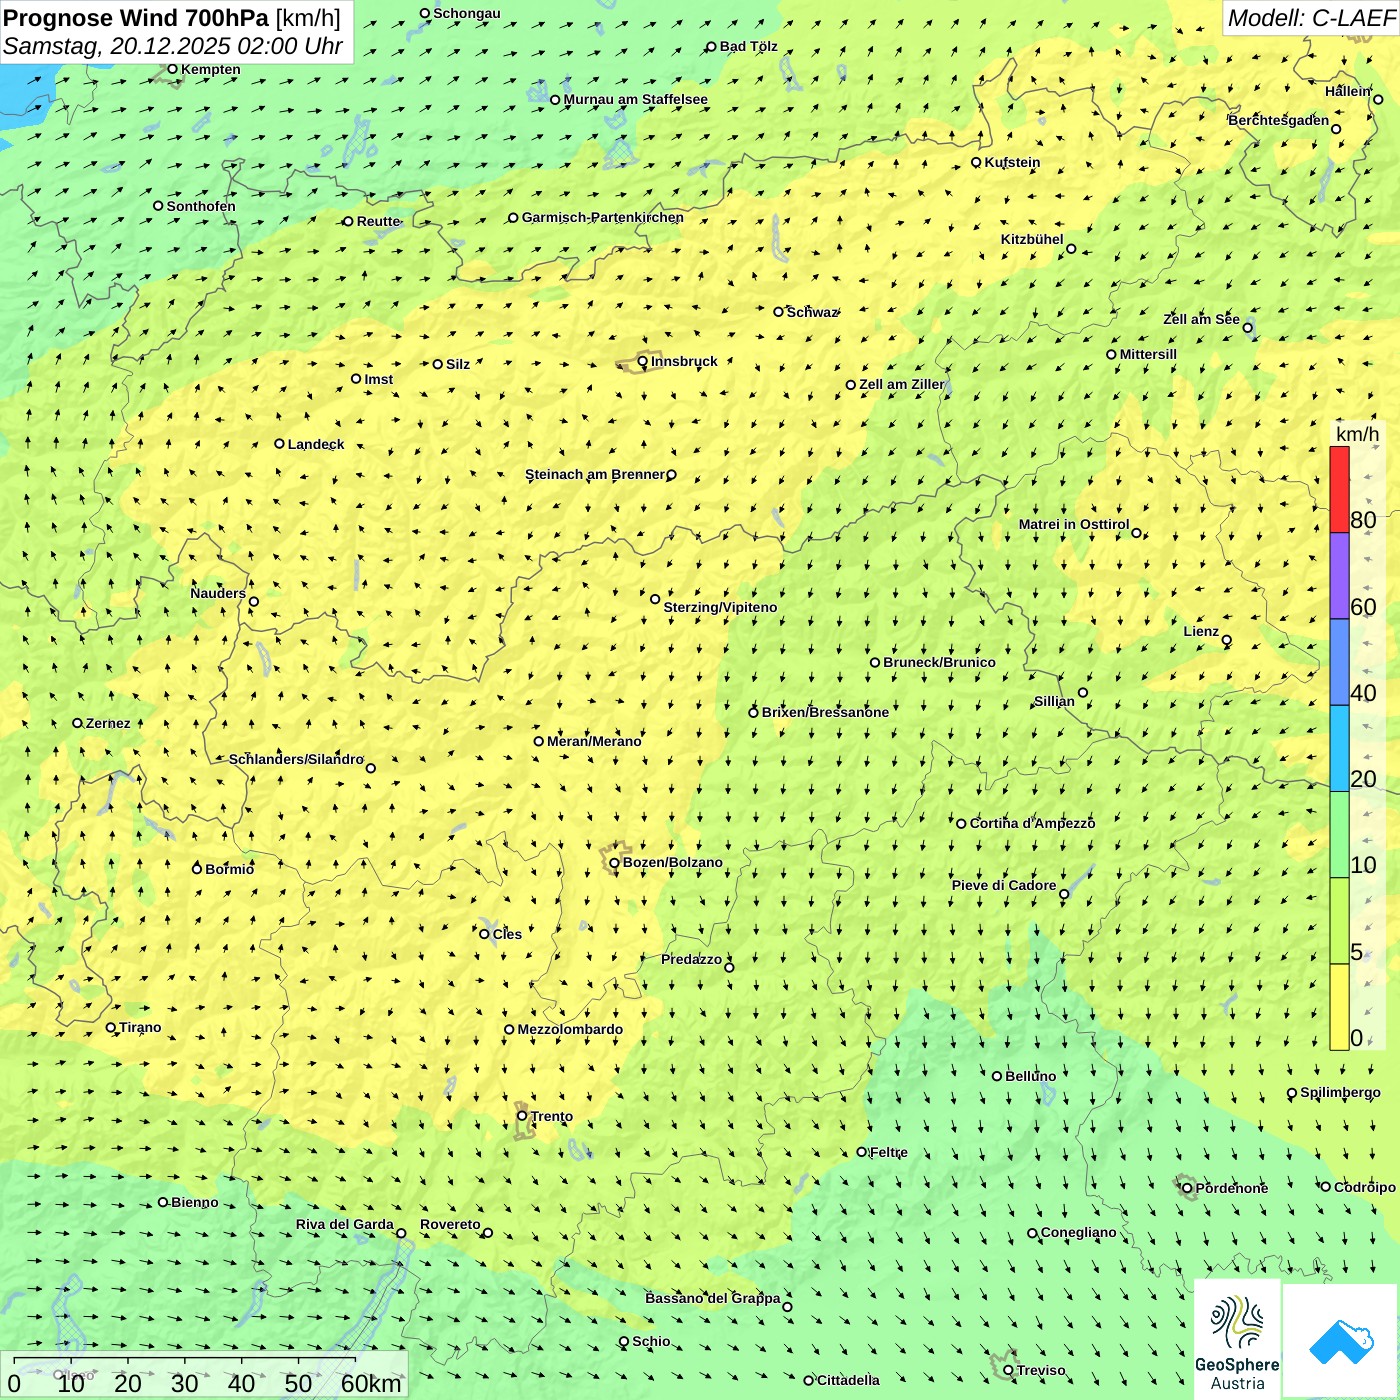Click the Bassano del Grappa label
This screenshot has height=1400, width=1400.
click(x=713, y=1298)
